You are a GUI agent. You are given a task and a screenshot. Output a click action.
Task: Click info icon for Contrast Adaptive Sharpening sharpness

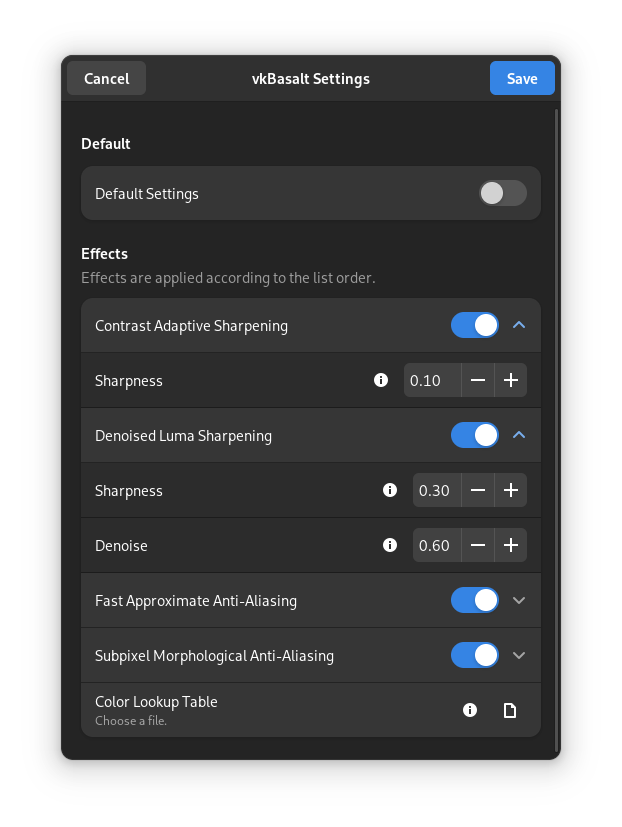click(380, 380)
